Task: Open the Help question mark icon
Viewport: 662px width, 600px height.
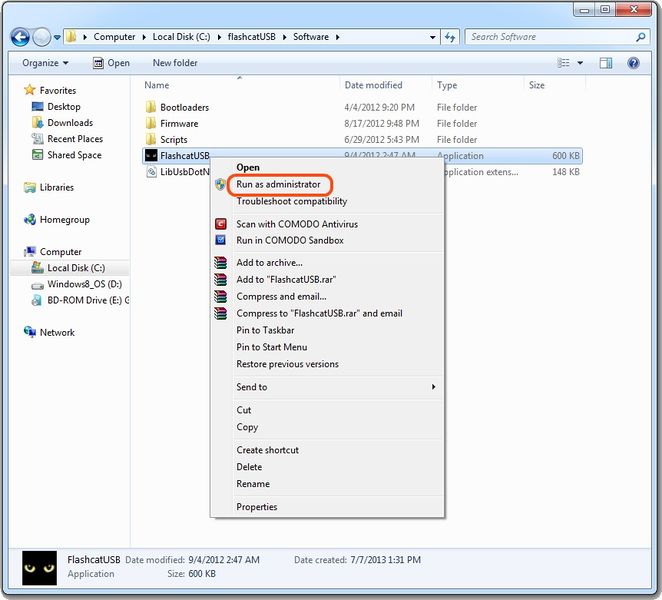Action: click(633, 62)
